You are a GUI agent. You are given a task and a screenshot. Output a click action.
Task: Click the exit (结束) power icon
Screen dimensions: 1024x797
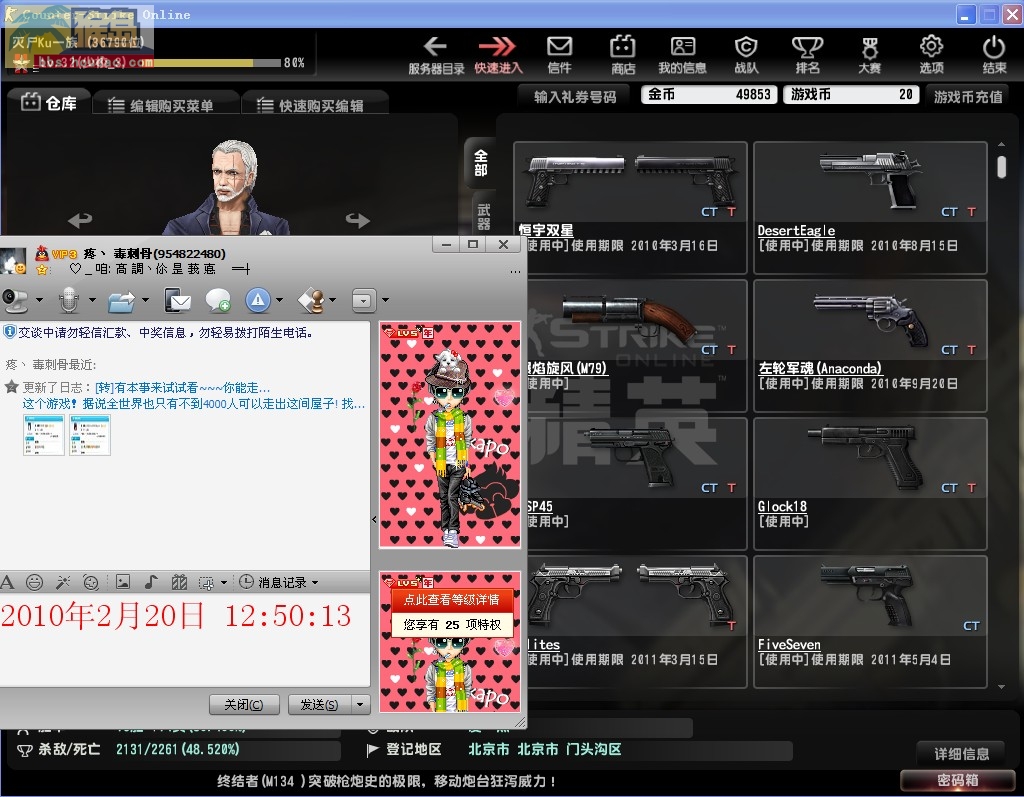point(994,46)
